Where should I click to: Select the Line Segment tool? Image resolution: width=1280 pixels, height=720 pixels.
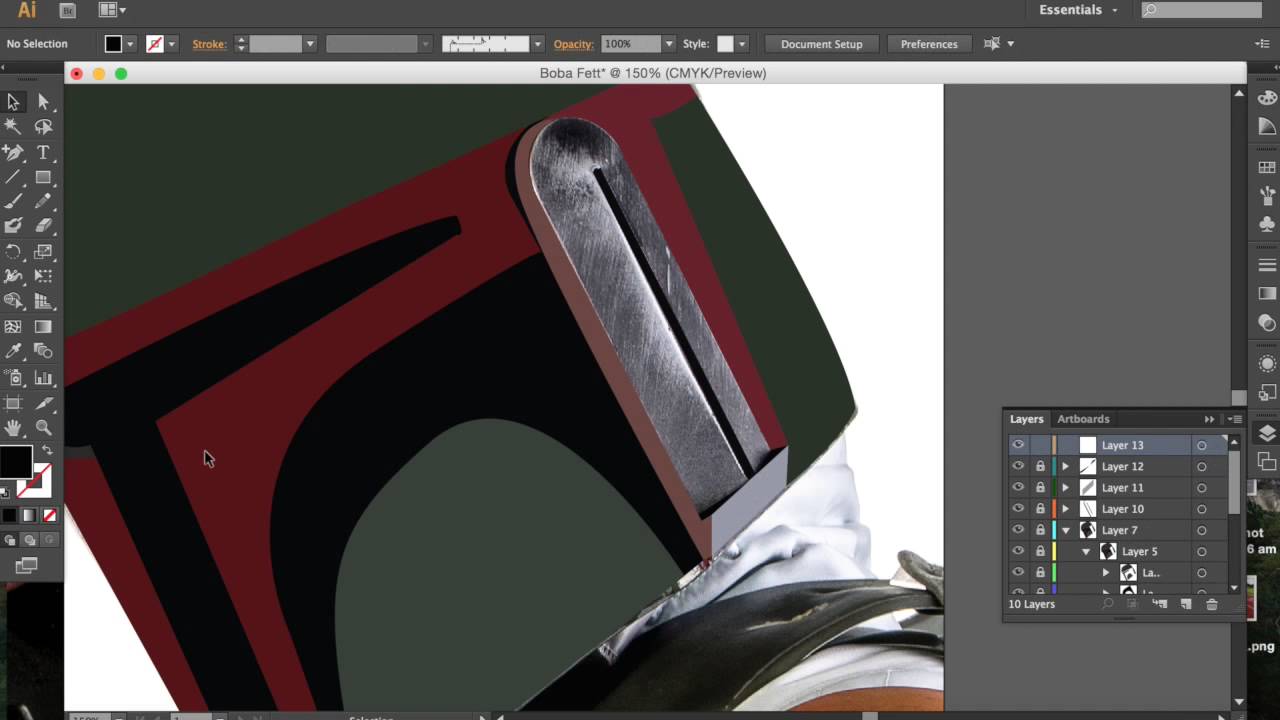coord(13,177)
